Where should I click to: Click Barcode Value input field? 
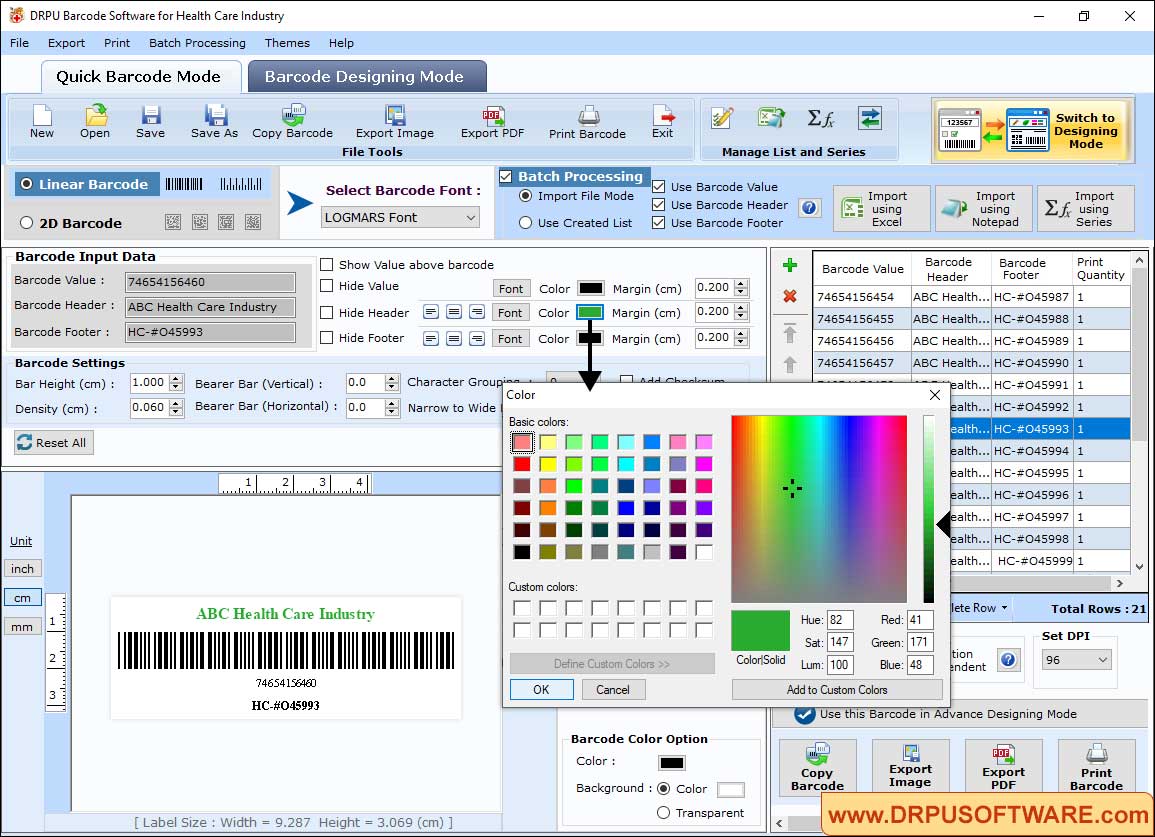point(210,282)
